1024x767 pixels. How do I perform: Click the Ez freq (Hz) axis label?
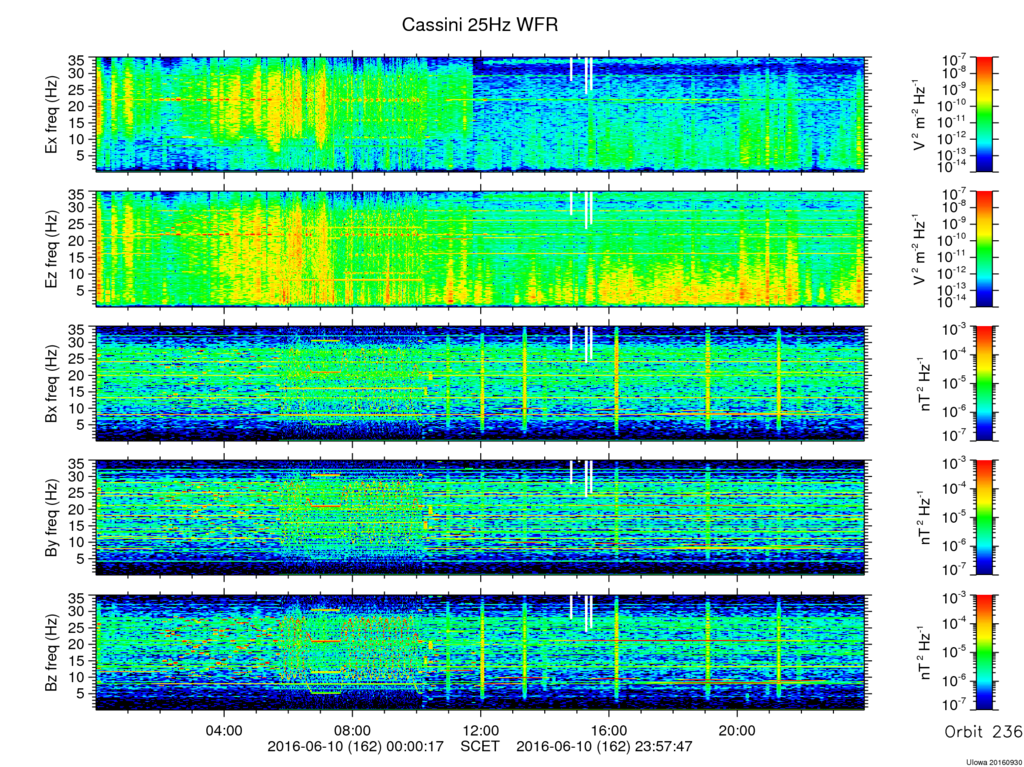coord(52,249)
